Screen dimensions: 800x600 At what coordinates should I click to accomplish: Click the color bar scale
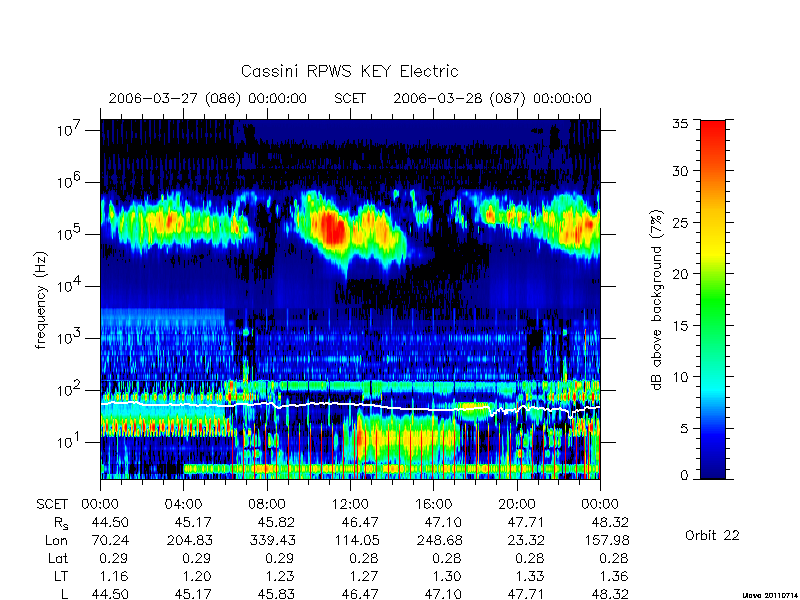tap(713, 299)
